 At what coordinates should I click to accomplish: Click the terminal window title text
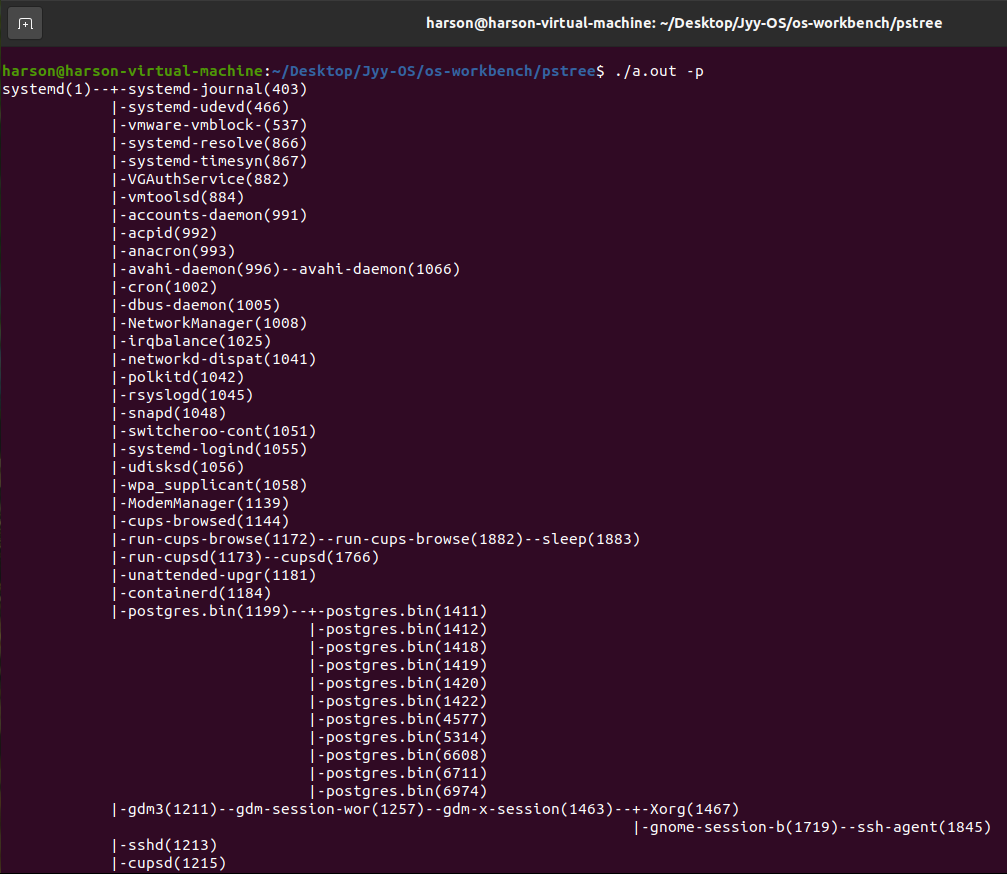pos(684,23)
